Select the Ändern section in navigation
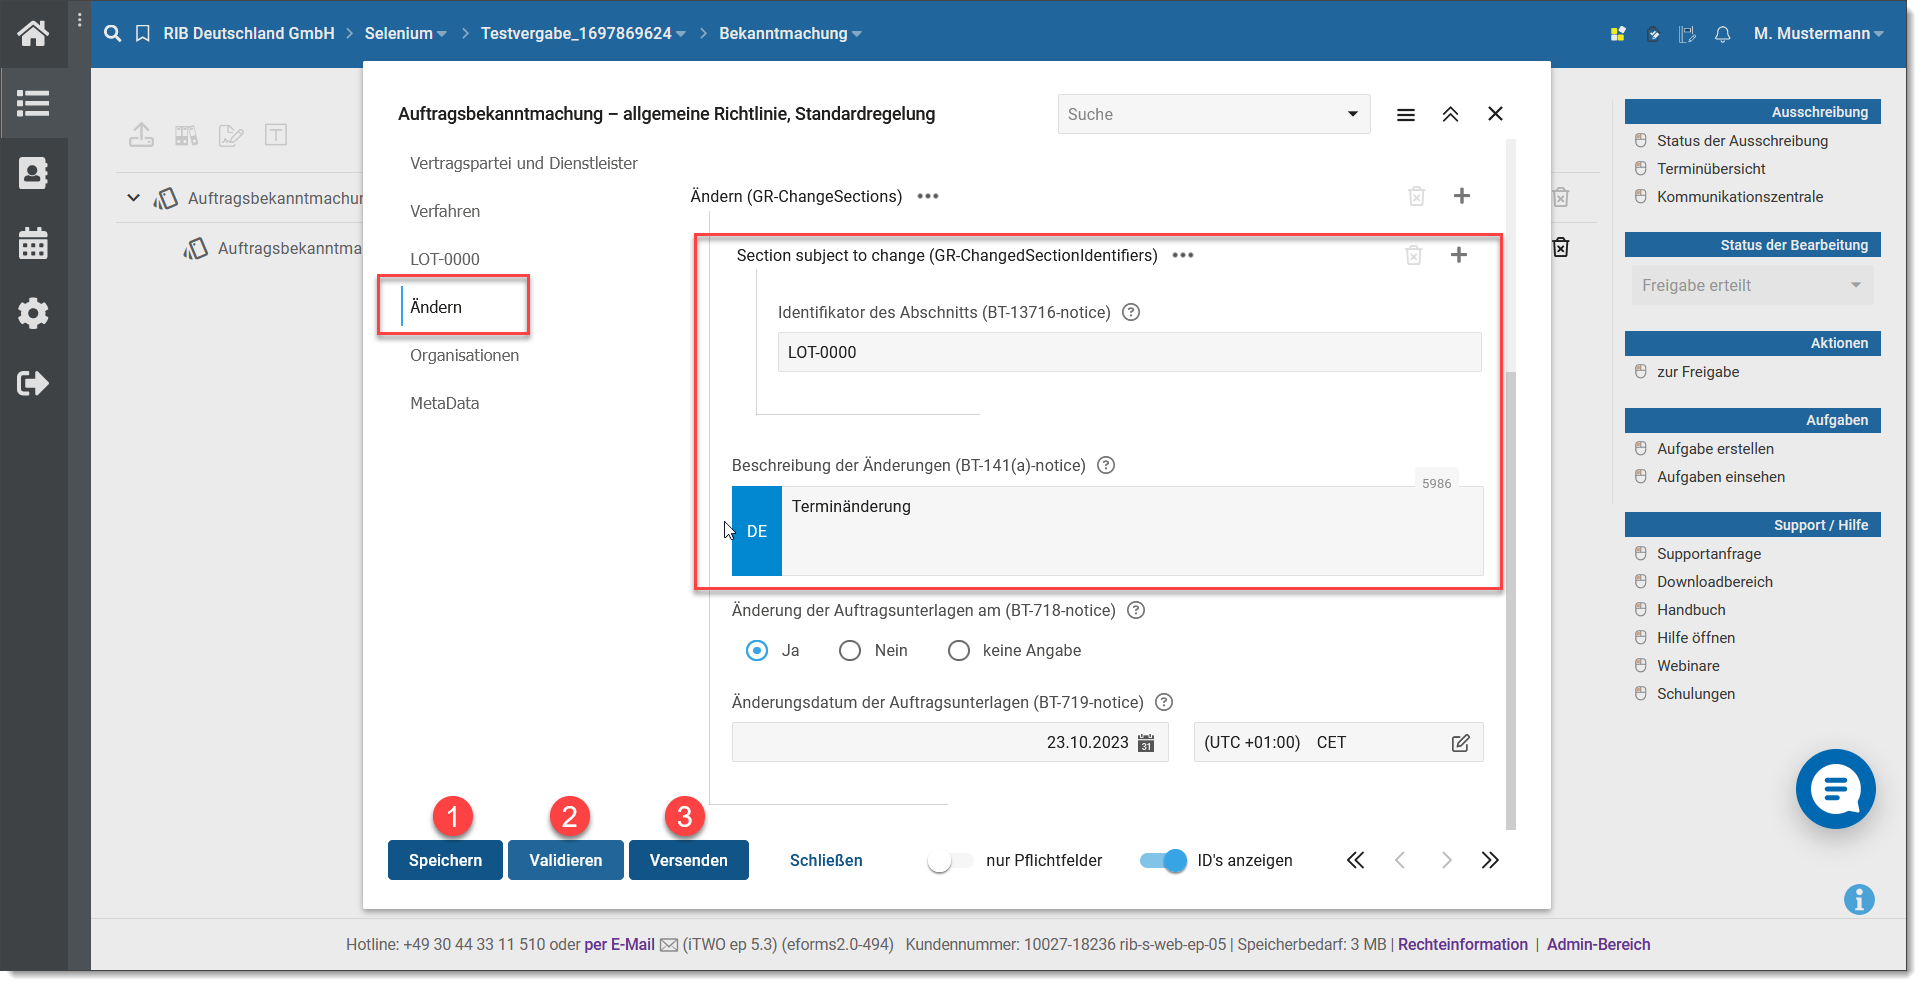Image resolution: width=1922 pixels, height=986 pixels. pyautogui.click(x=436, y=307)
